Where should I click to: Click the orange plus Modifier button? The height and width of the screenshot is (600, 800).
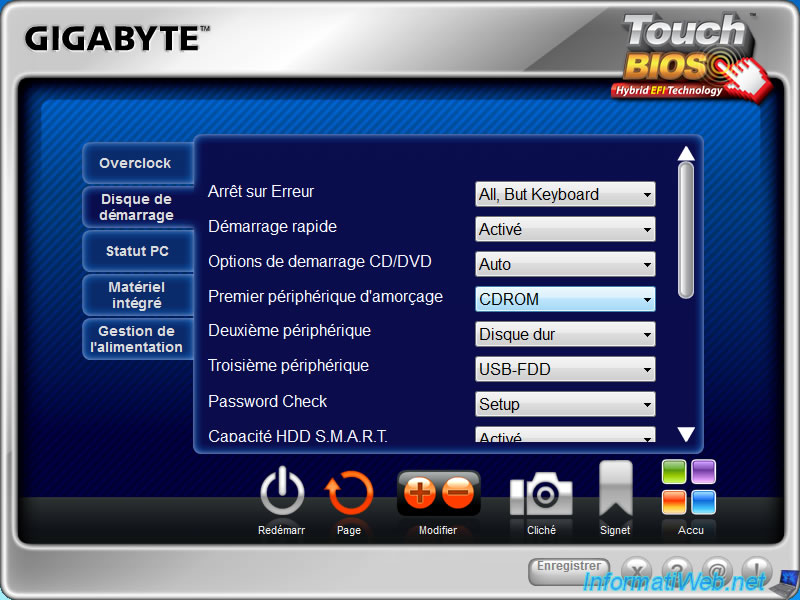(x=419, y=492)
